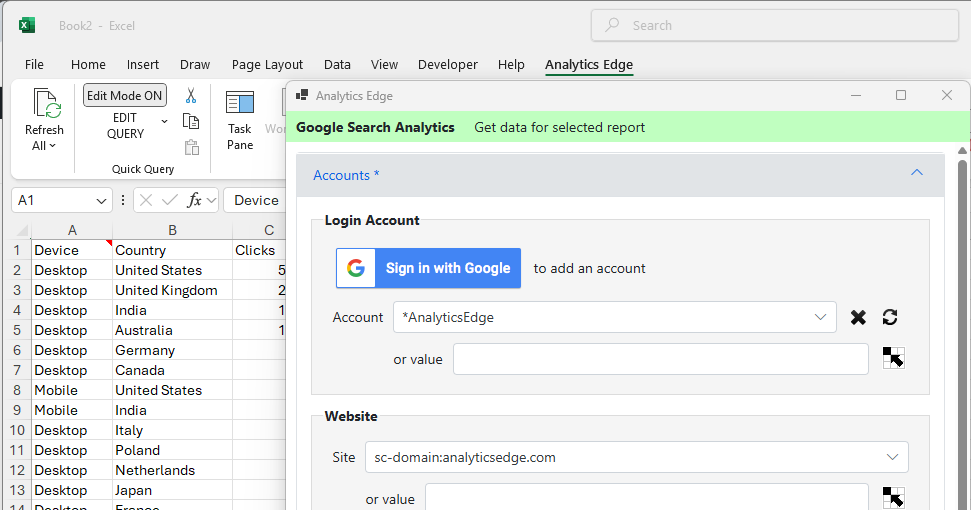Click the Copy icon in ribbon

click(191, 121)
